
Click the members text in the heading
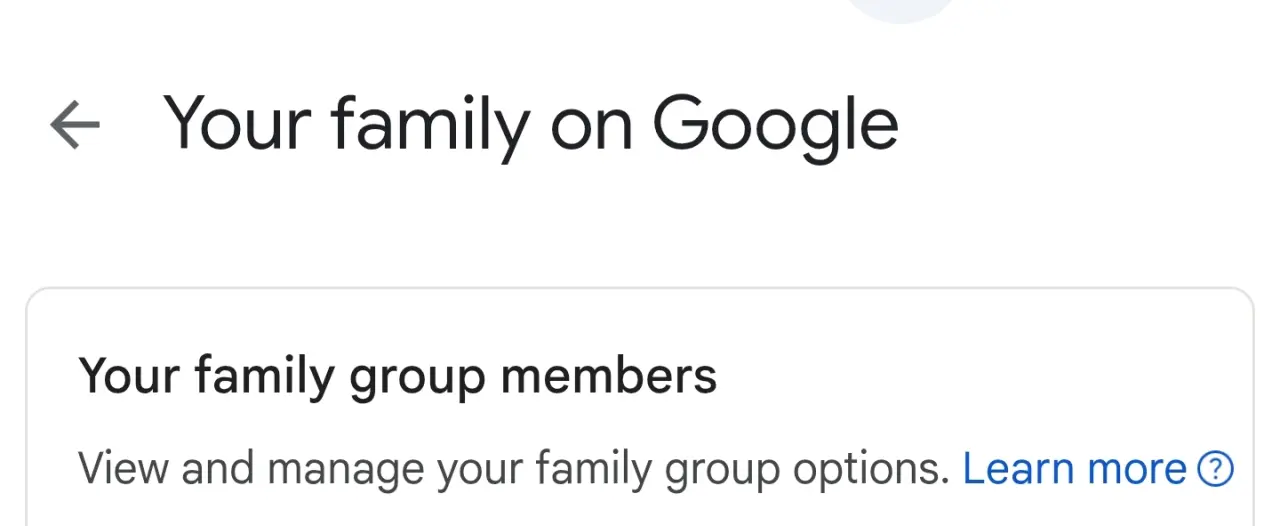tap(608, 376)
